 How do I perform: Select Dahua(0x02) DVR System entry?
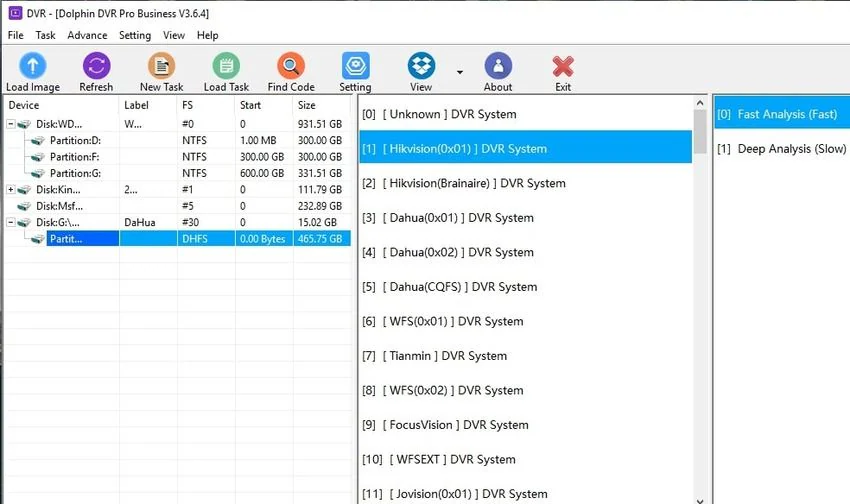[x=525, y=253]
